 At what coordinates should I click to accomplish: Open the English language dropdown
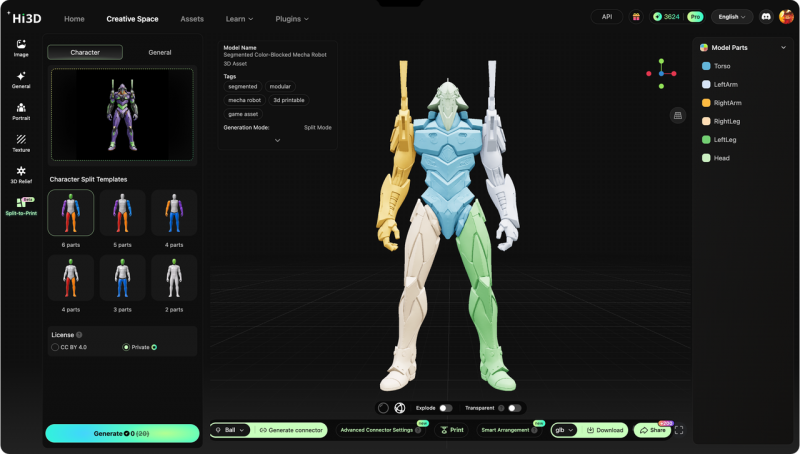point(732,17)
